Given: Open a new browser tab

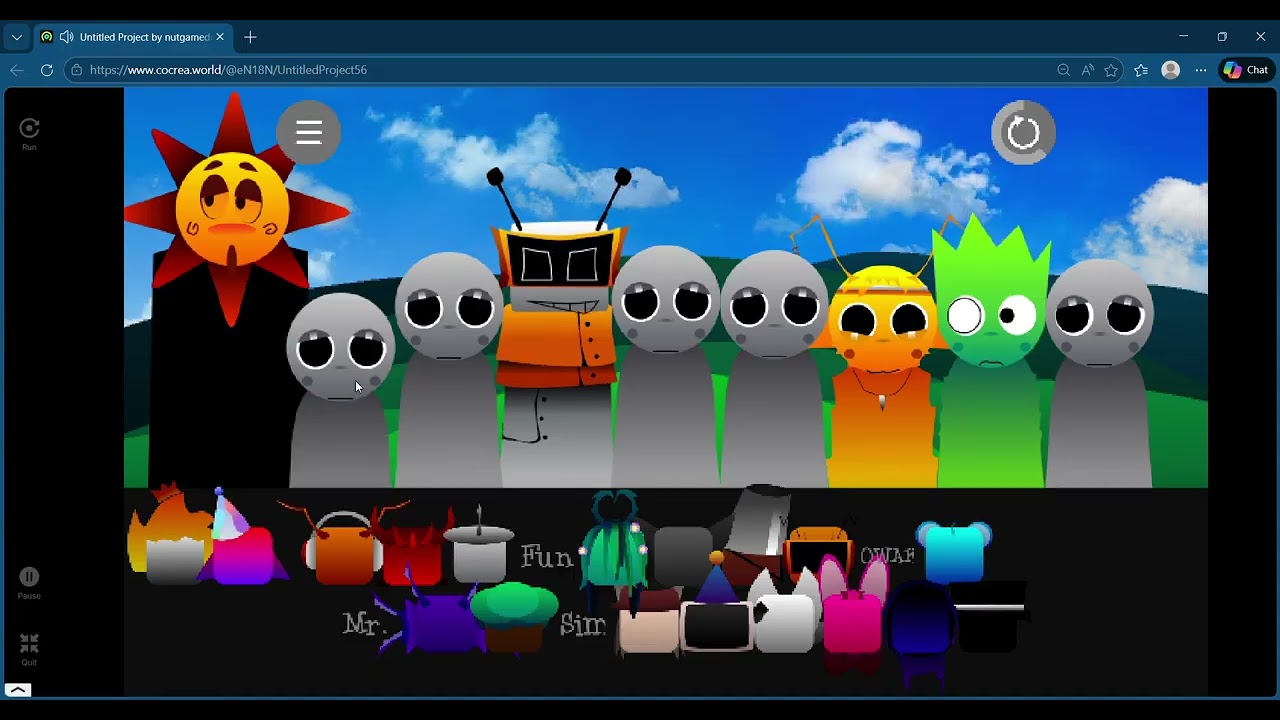Looking at the screenshot, I should [250, 37].
